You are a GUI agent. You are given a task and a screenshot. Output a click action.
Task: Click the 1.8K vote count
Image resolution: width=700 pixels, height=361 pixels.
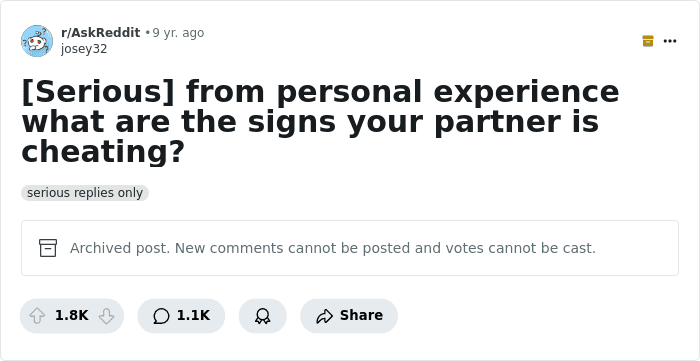click(x=71, y=315)
